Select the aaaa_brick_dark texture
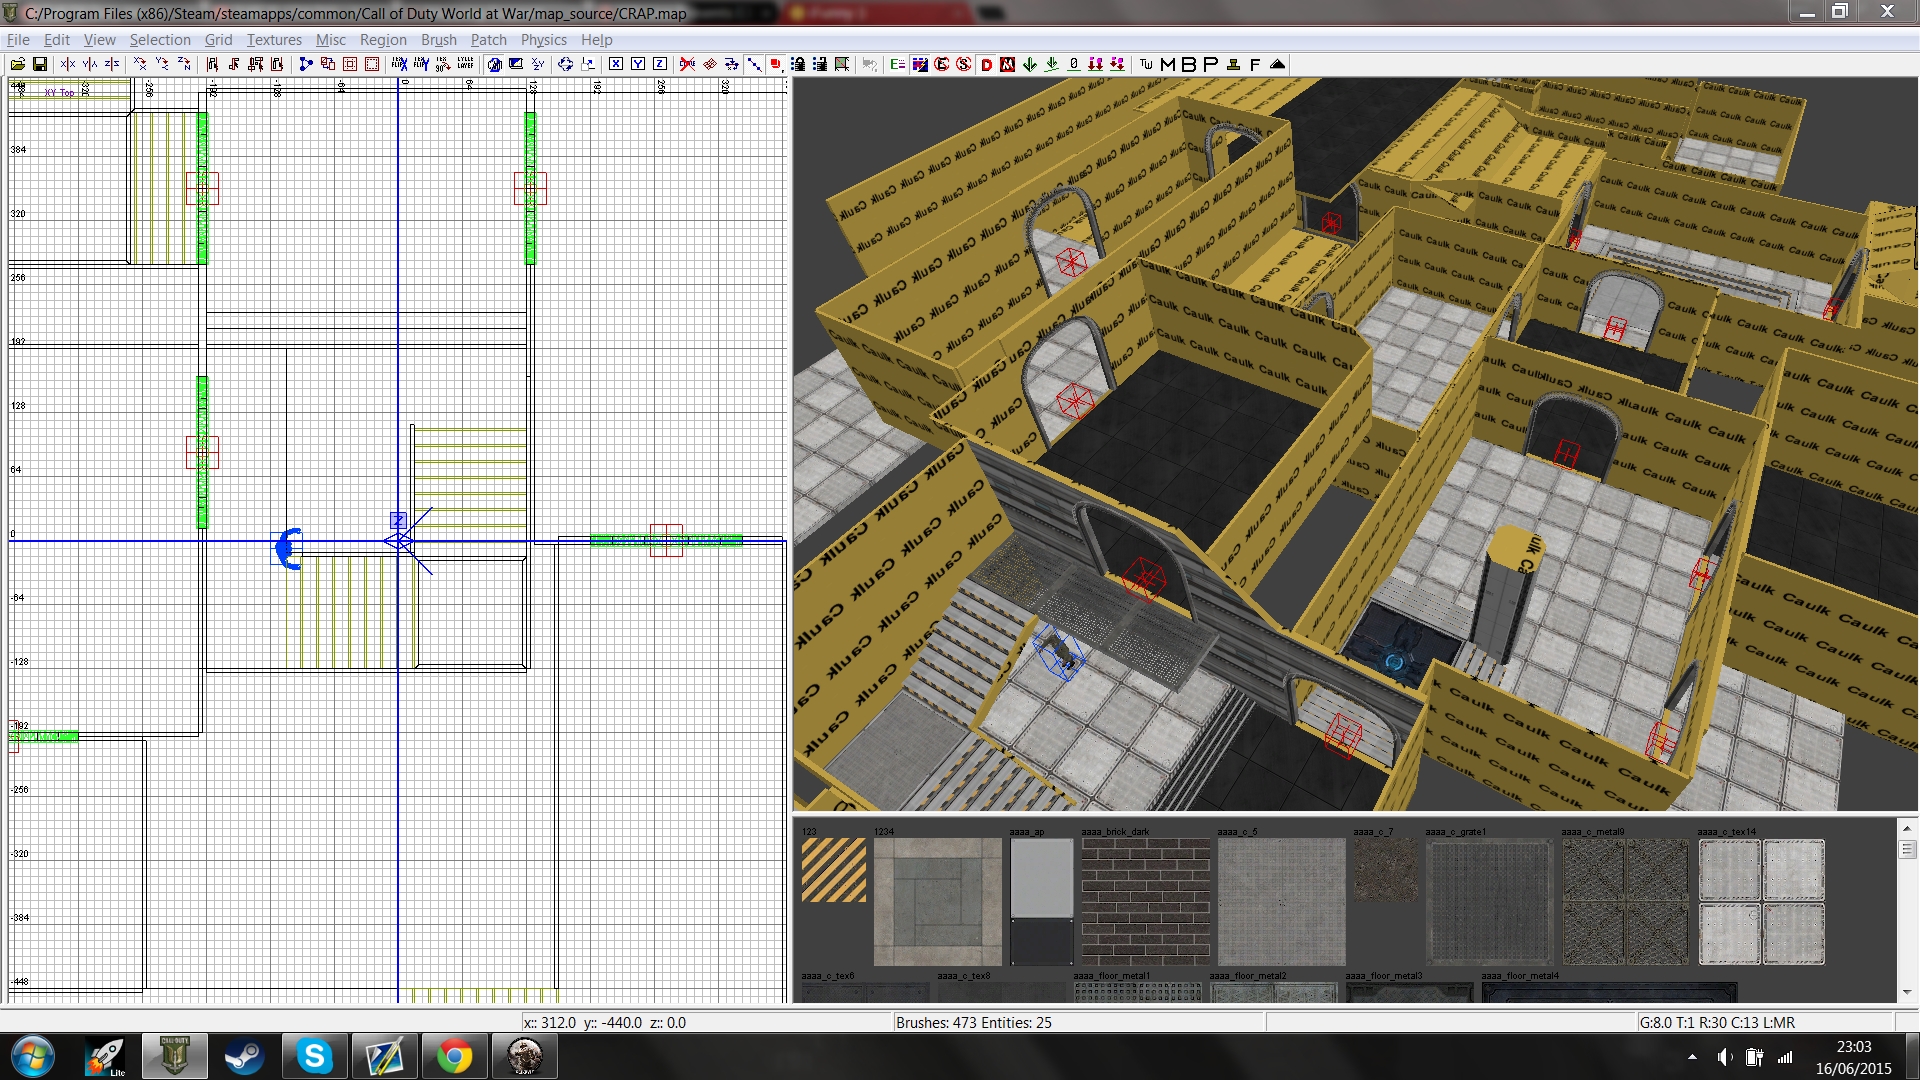This screenshot has width=1920, height=1080. point(1145,901)
